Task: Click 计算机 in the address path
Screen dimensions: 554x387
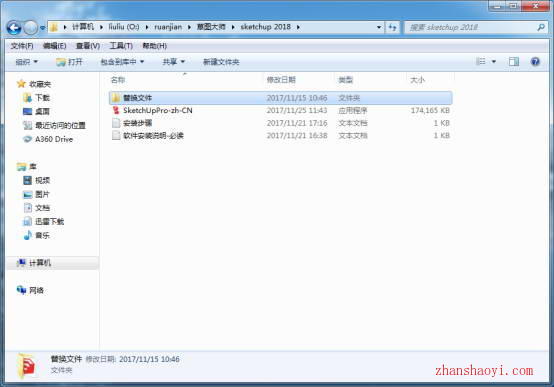Action: pos(83,27)
